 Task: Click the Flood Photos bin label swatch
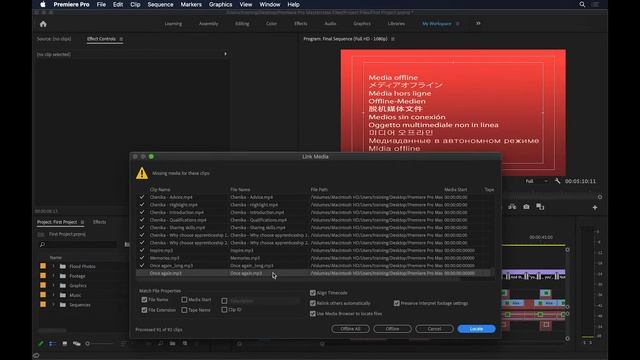43,266
